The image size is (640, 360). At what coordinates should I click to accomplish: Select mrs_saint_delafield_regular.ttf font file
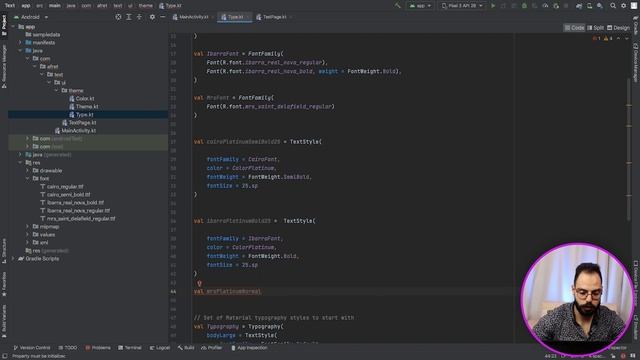[x=81, y=219]
